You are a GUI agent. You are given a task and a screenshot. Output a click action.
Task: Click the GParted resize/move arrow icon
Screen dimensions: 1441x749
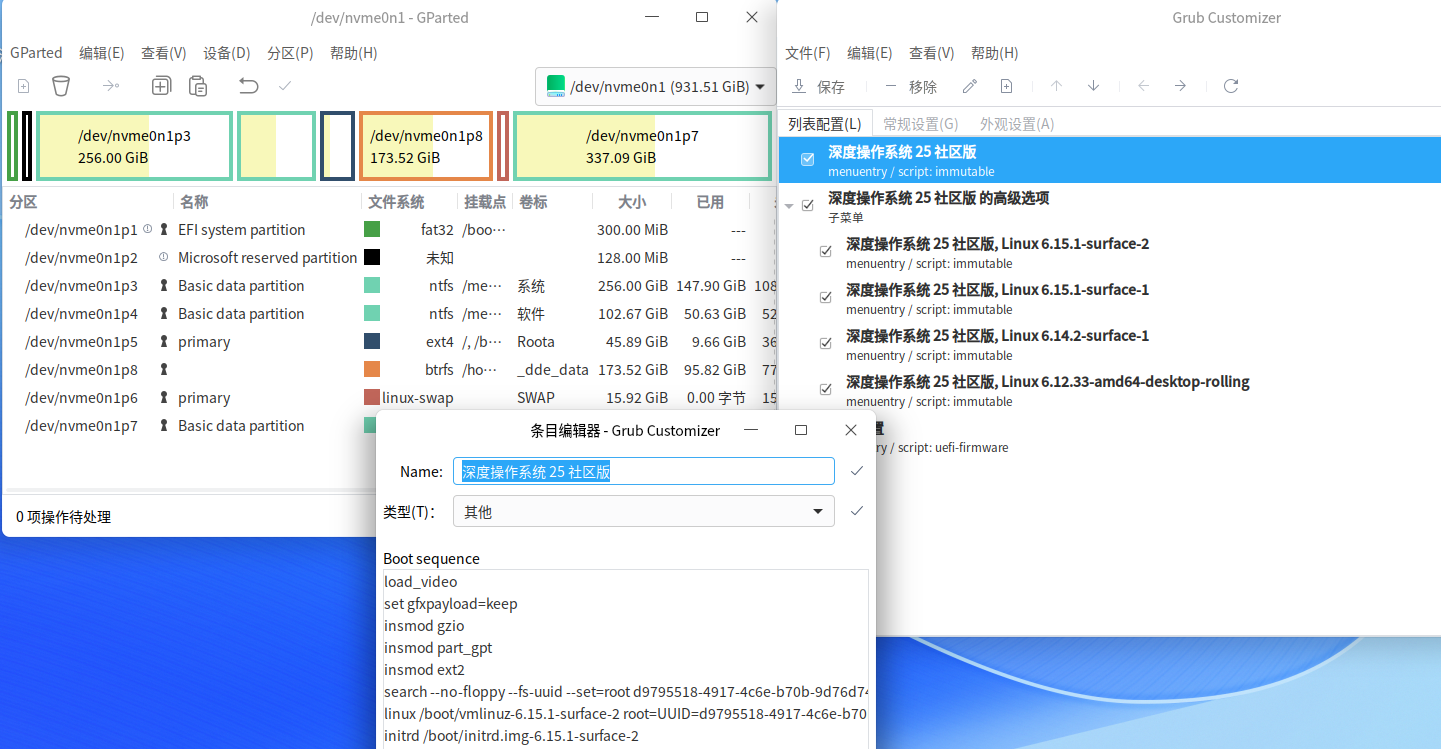pyautogui.click(x=111, y=86)
